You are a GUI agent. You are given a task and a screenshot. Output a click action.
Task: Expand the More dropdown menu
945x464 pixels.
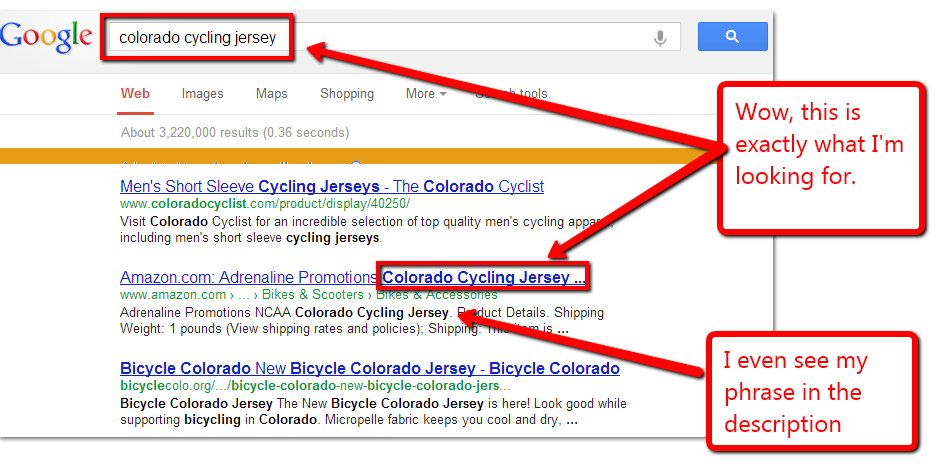(x=426, y=94)
